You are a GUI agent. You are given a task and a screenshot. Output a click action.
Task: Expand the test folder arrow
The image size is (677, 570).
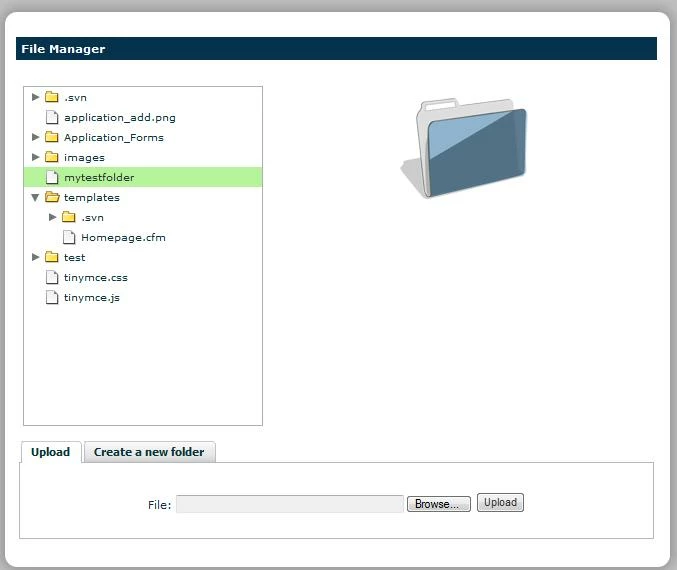click(x=35, y=257)
